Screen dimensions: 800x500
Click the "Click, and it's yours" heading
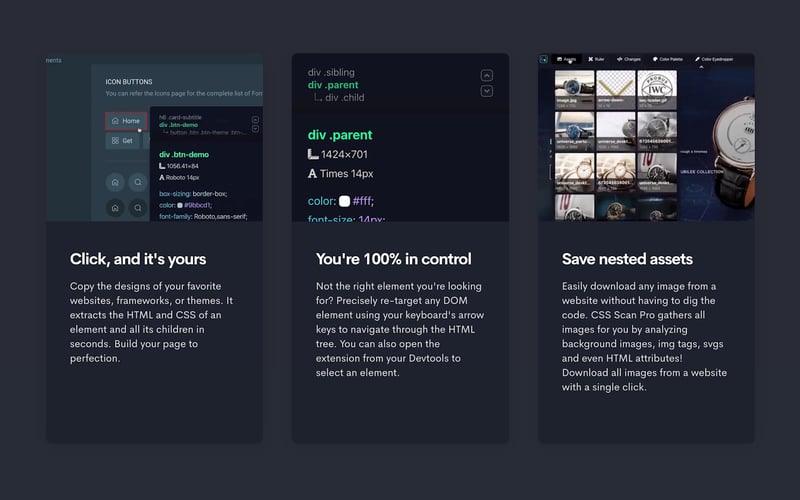point(138,259)
